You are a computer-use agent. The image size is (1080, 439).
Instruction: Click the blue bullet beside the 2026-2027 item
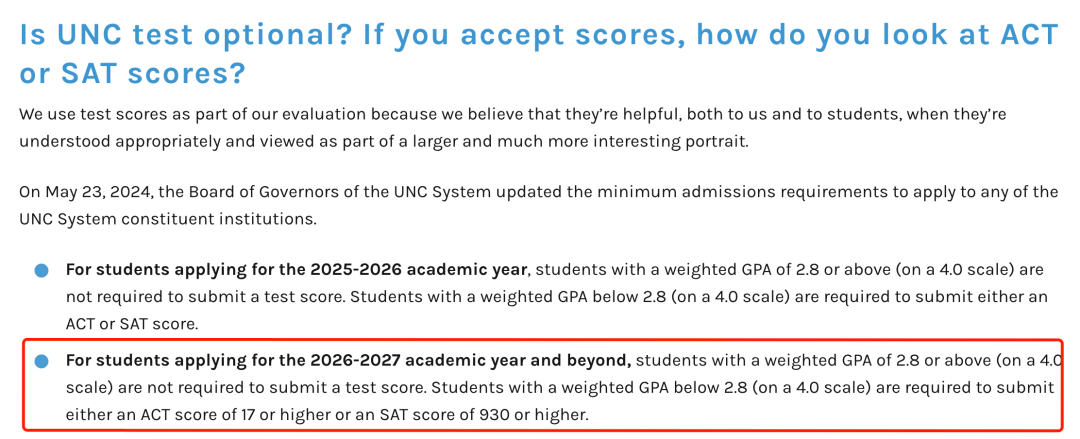click(x=41, y=361)
